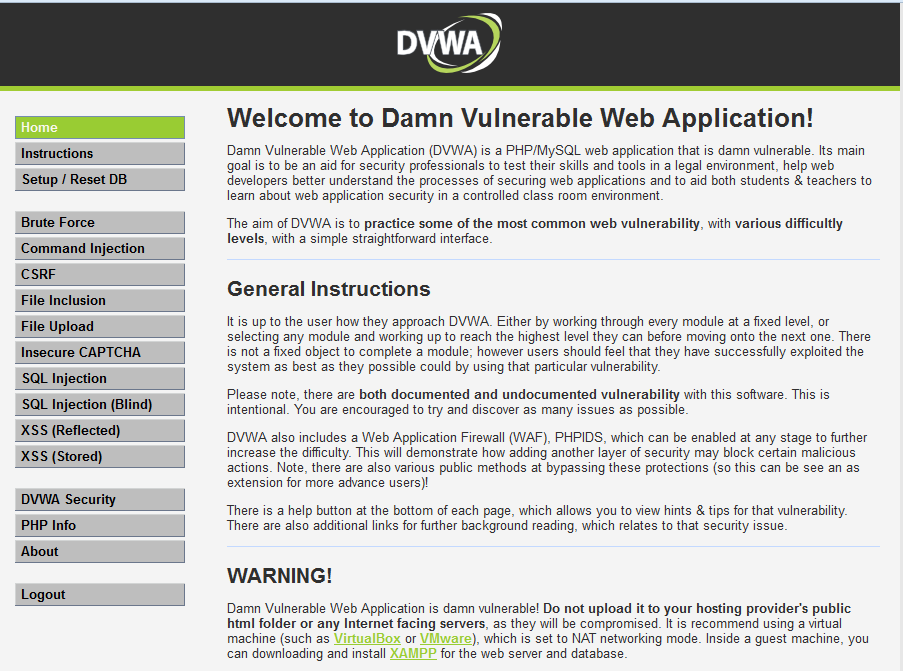903x671 pixels.
Task: Select the Brute Force module
Action: (x=100, y=223)
